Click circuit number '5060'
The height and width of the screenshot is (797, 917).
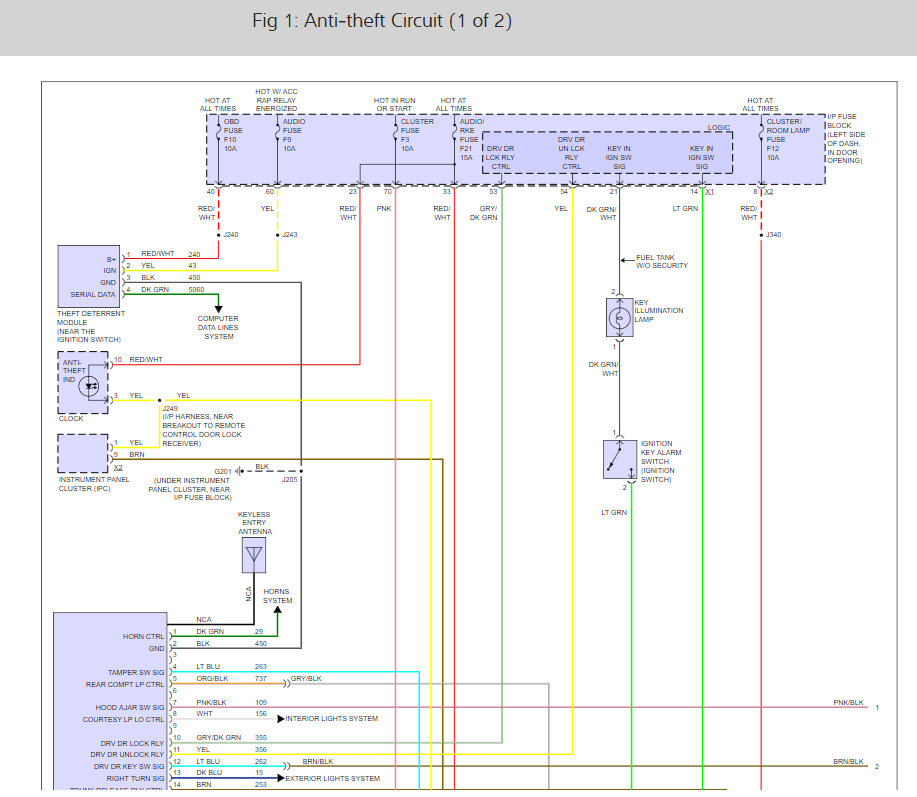(x=196, y=289)
